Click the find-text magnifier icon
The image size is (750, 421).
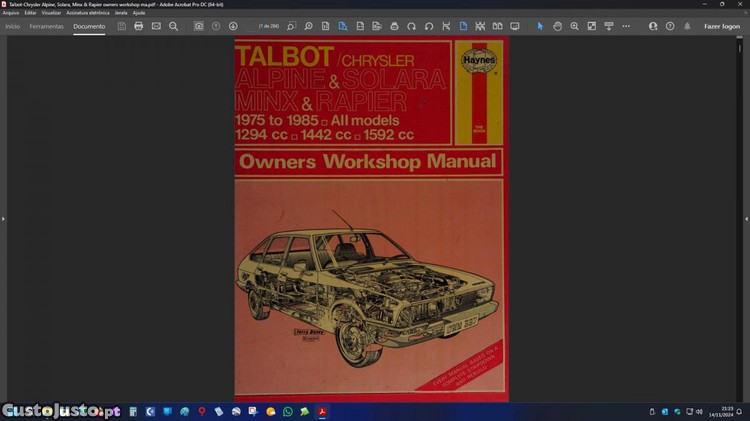pos(173,26)
